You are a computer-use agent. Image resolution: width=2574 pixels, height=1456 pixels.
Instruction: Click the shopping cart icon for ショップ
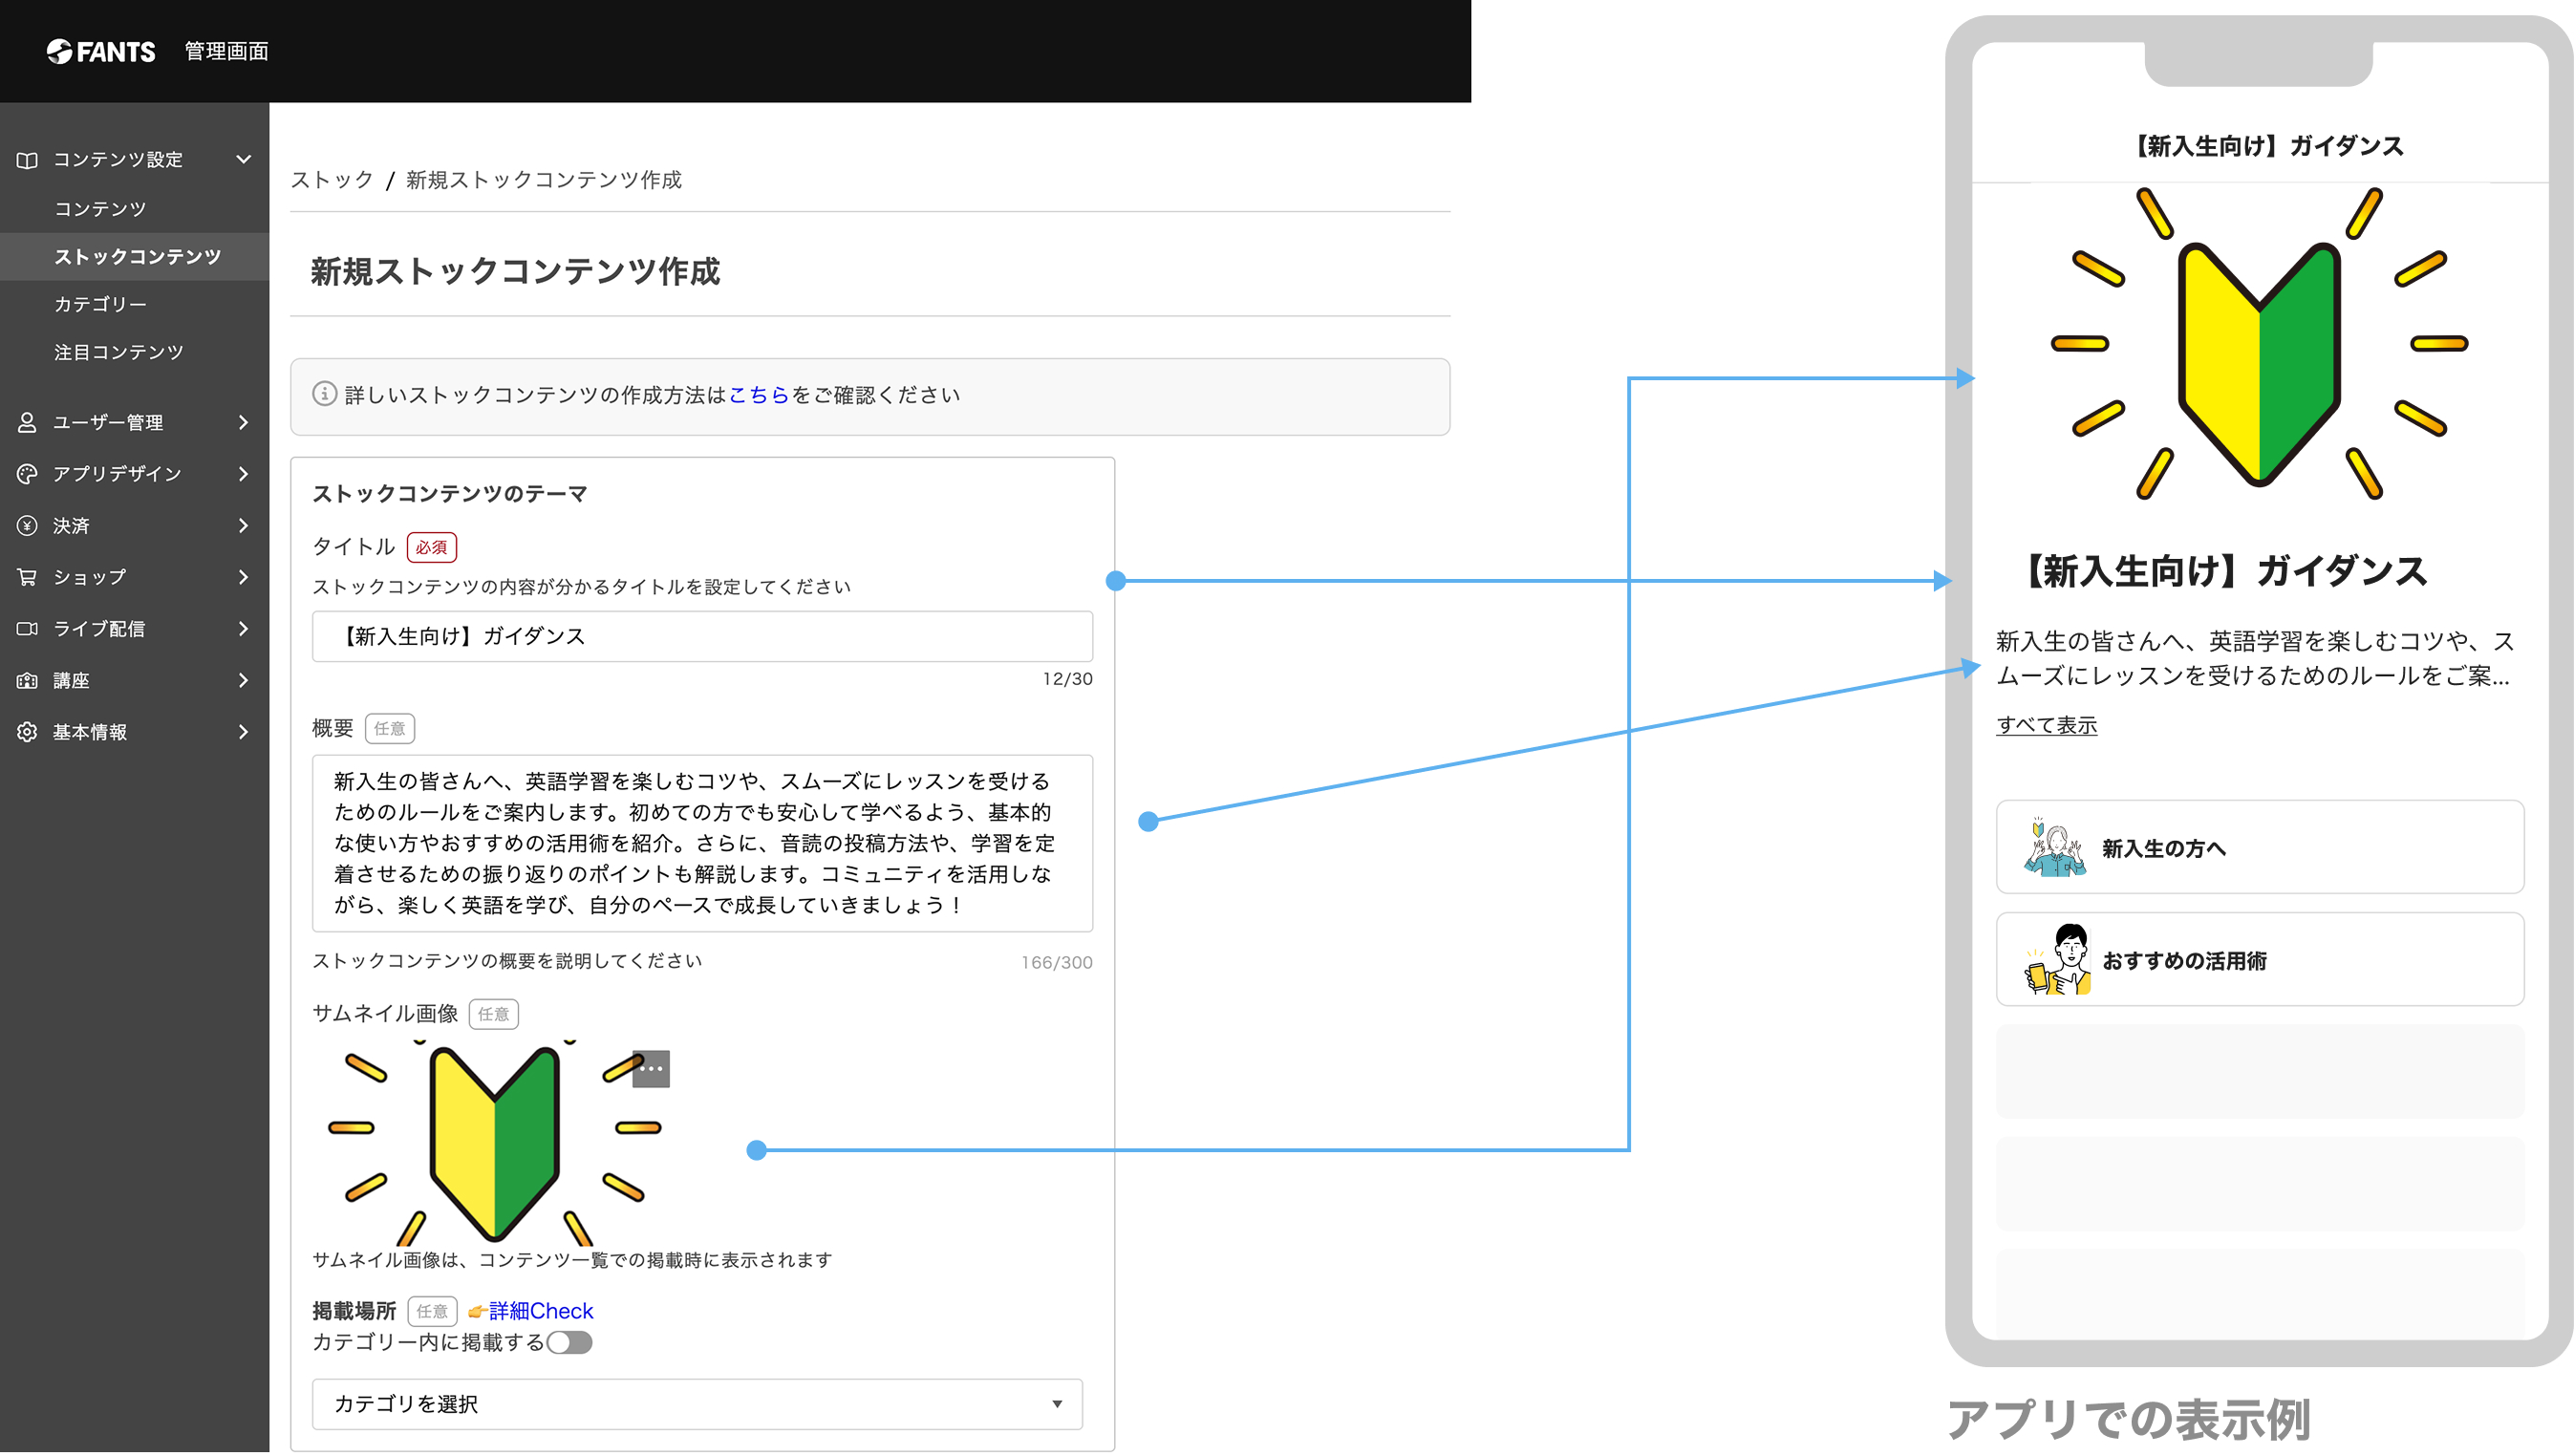[x=27, y=577]
